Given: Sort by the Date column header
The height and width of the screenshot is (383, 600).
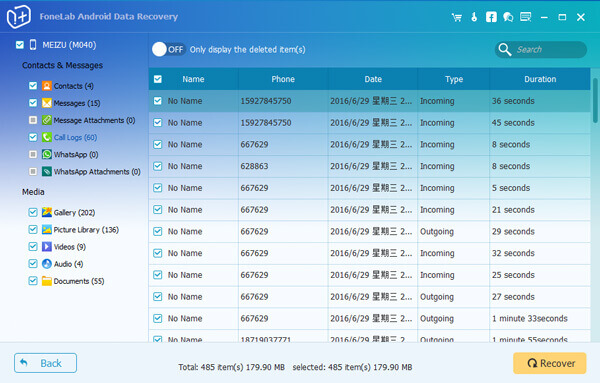Looking at the screenshot, I should 373,79.
